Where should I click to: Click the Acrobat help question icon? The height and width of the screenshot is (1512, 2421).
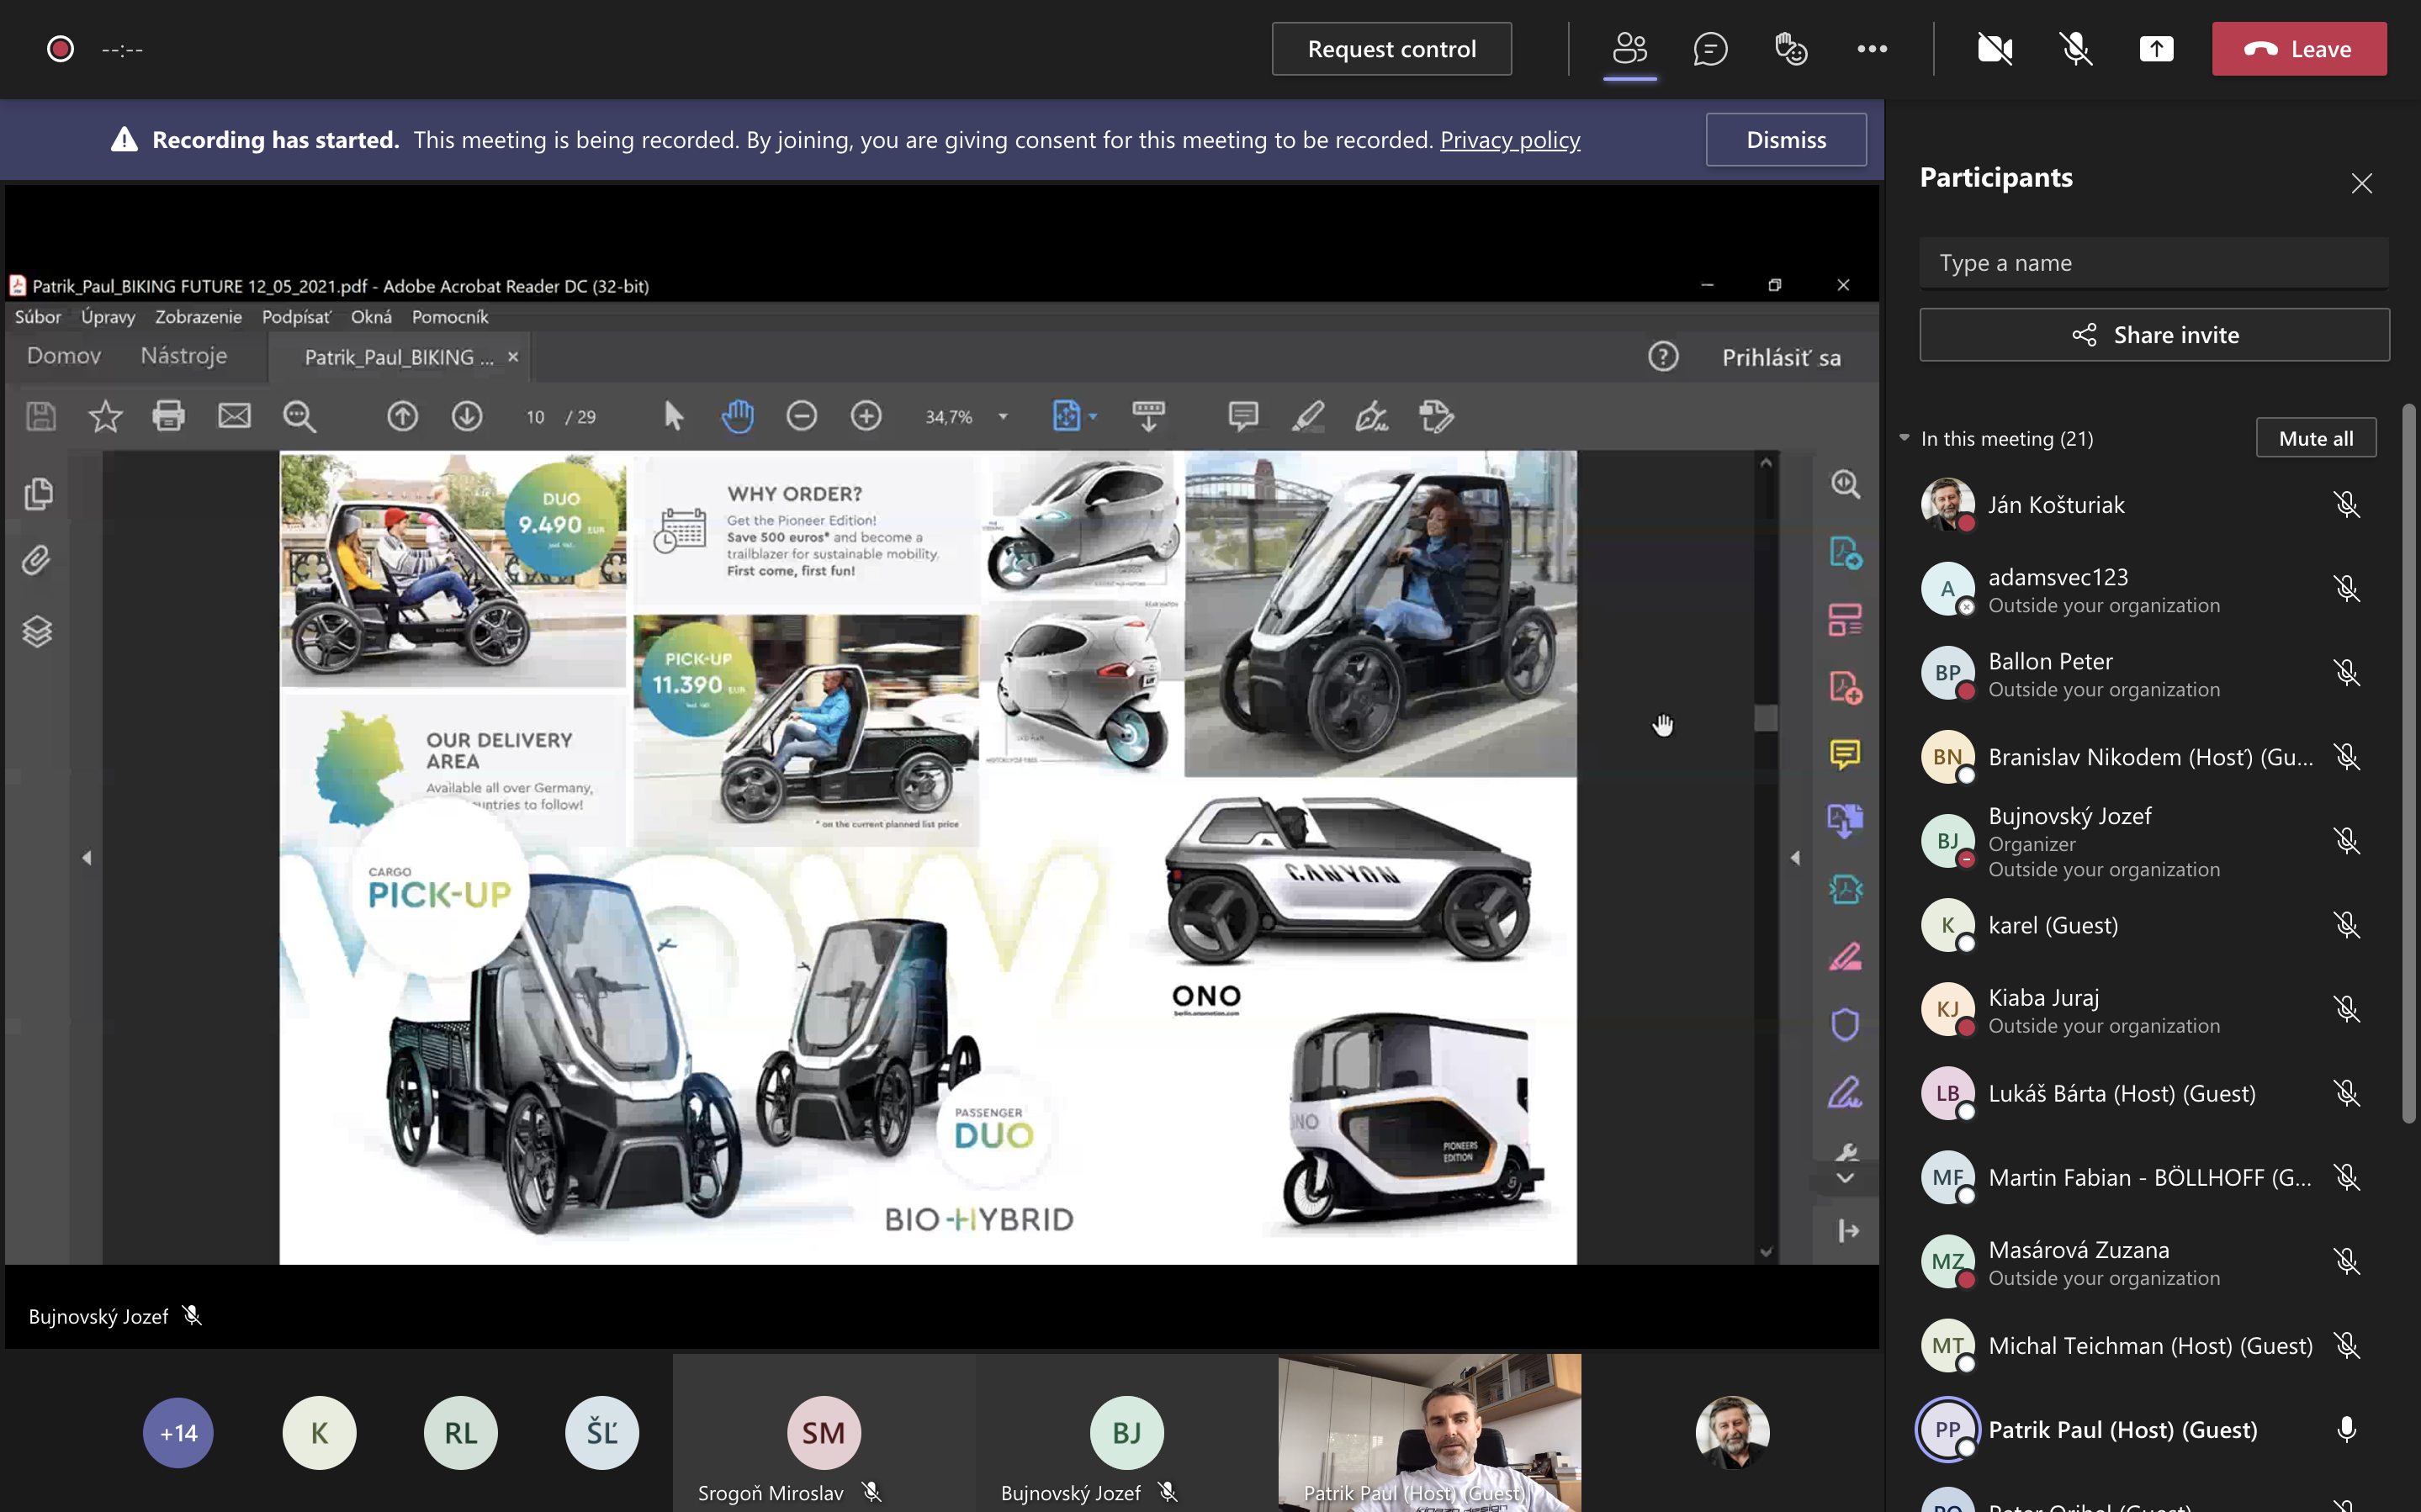tap(1662, 357)
